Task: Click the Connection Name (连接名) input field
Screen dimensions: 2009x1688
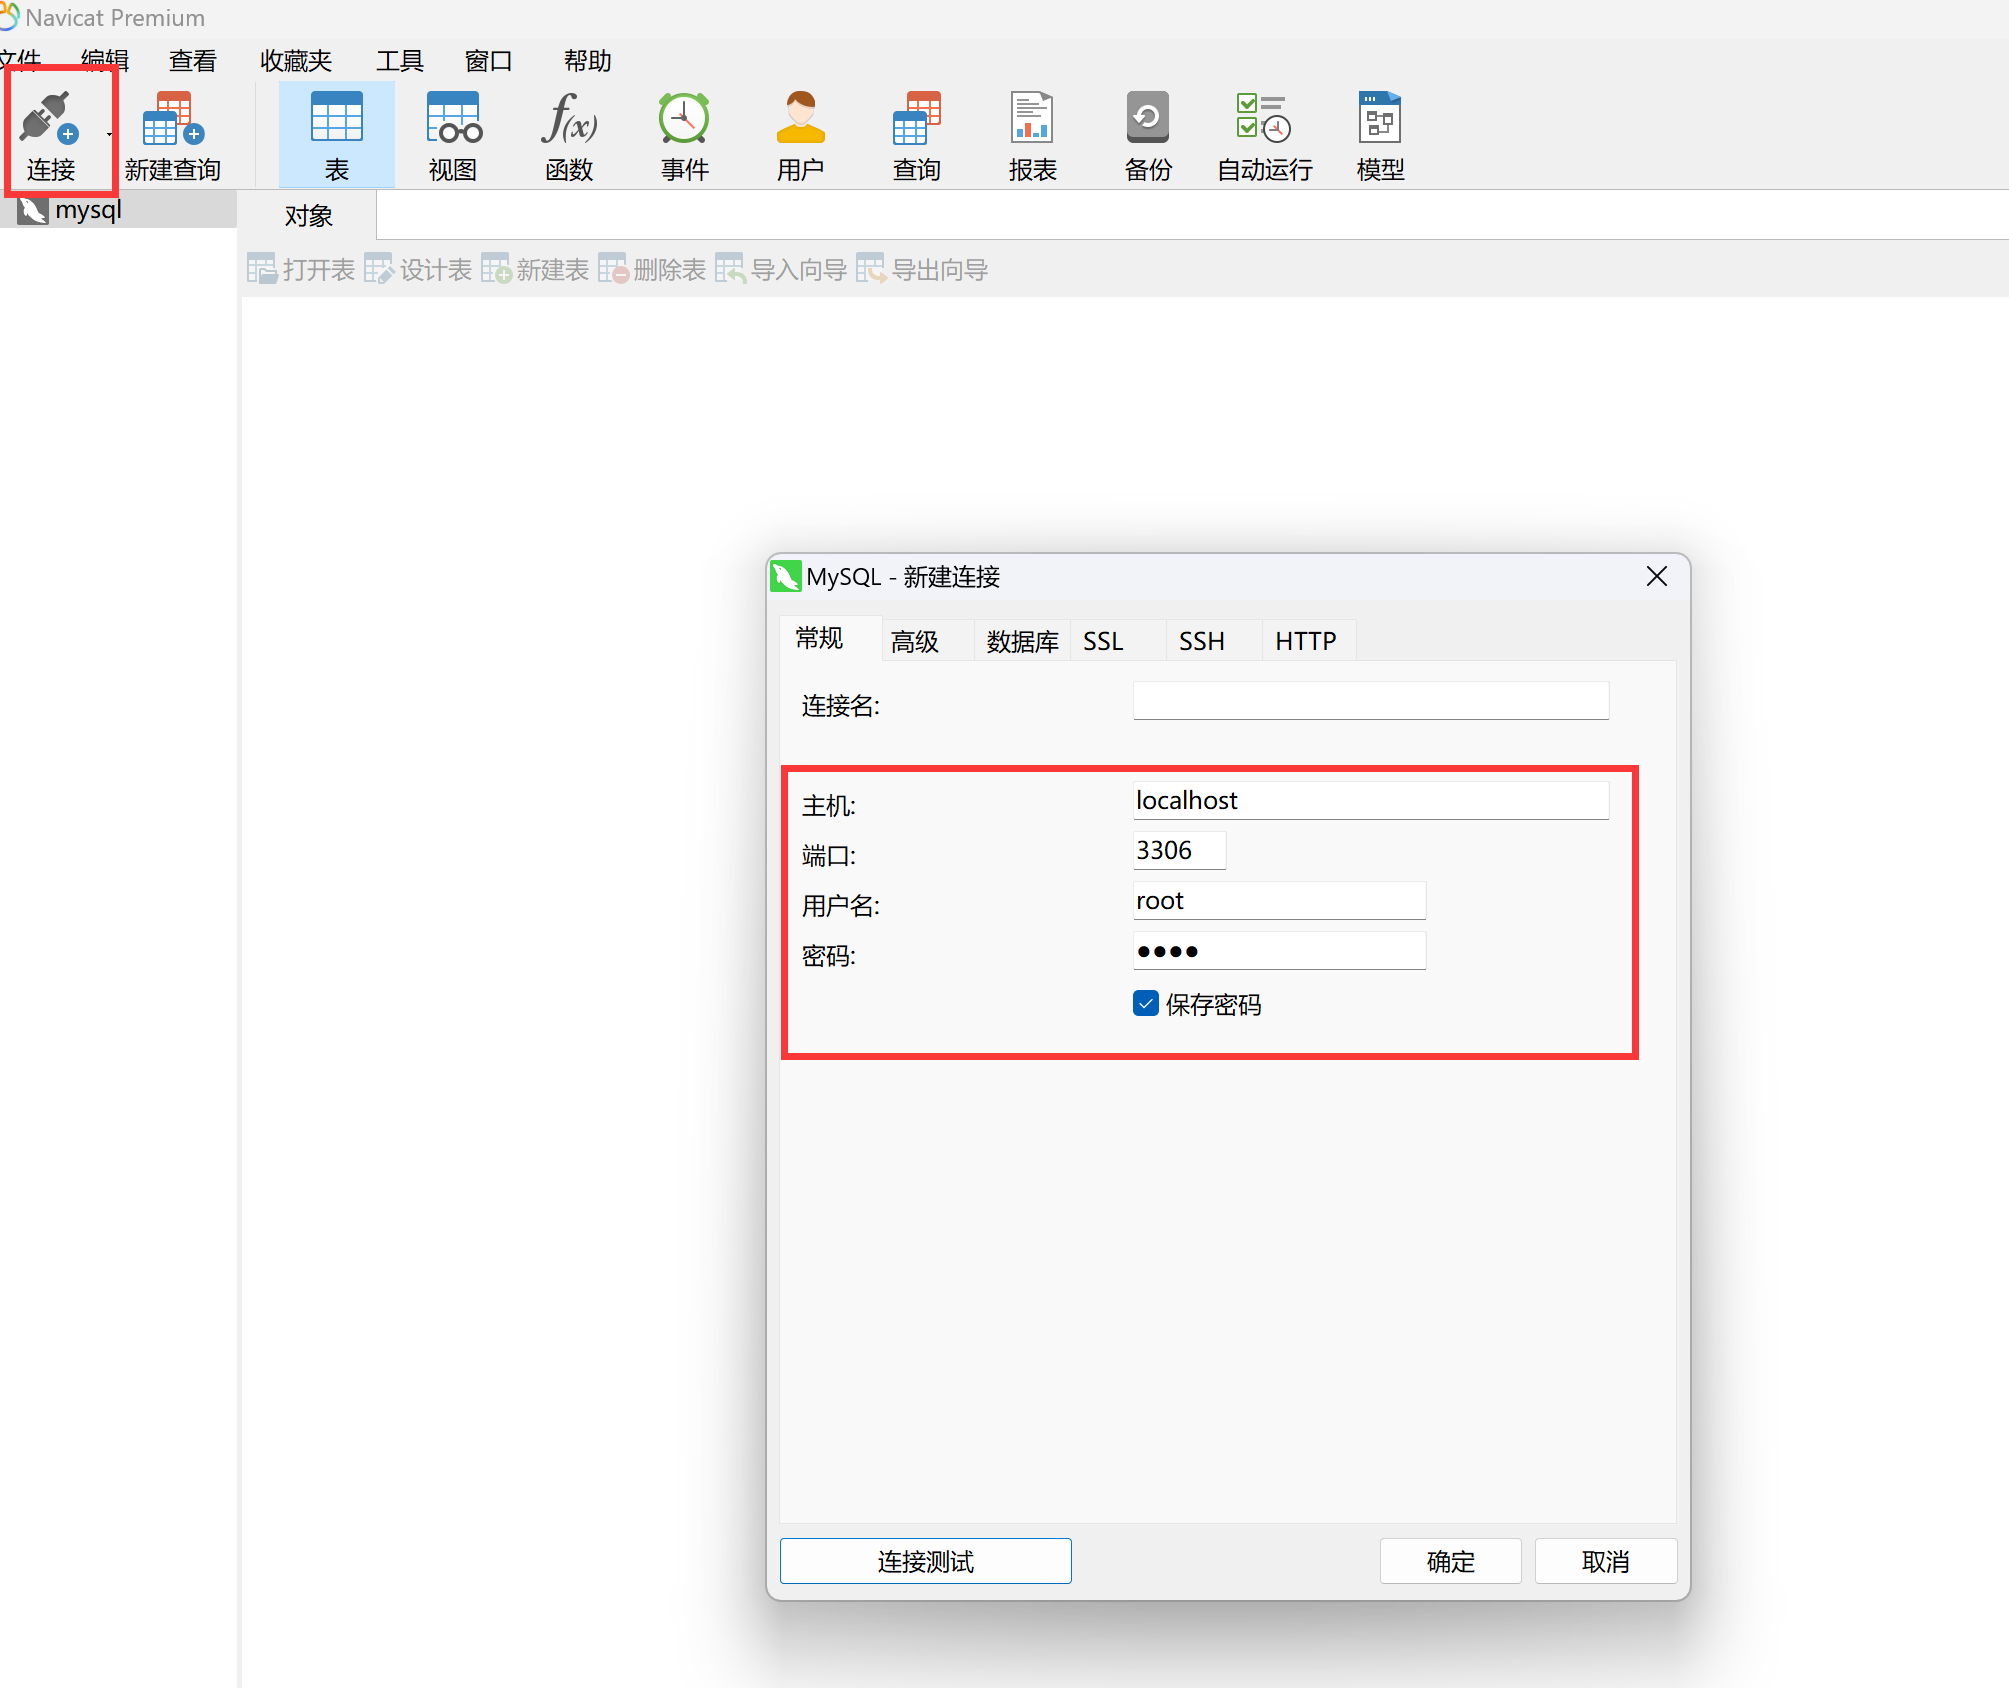Action: click(1370, 701)
